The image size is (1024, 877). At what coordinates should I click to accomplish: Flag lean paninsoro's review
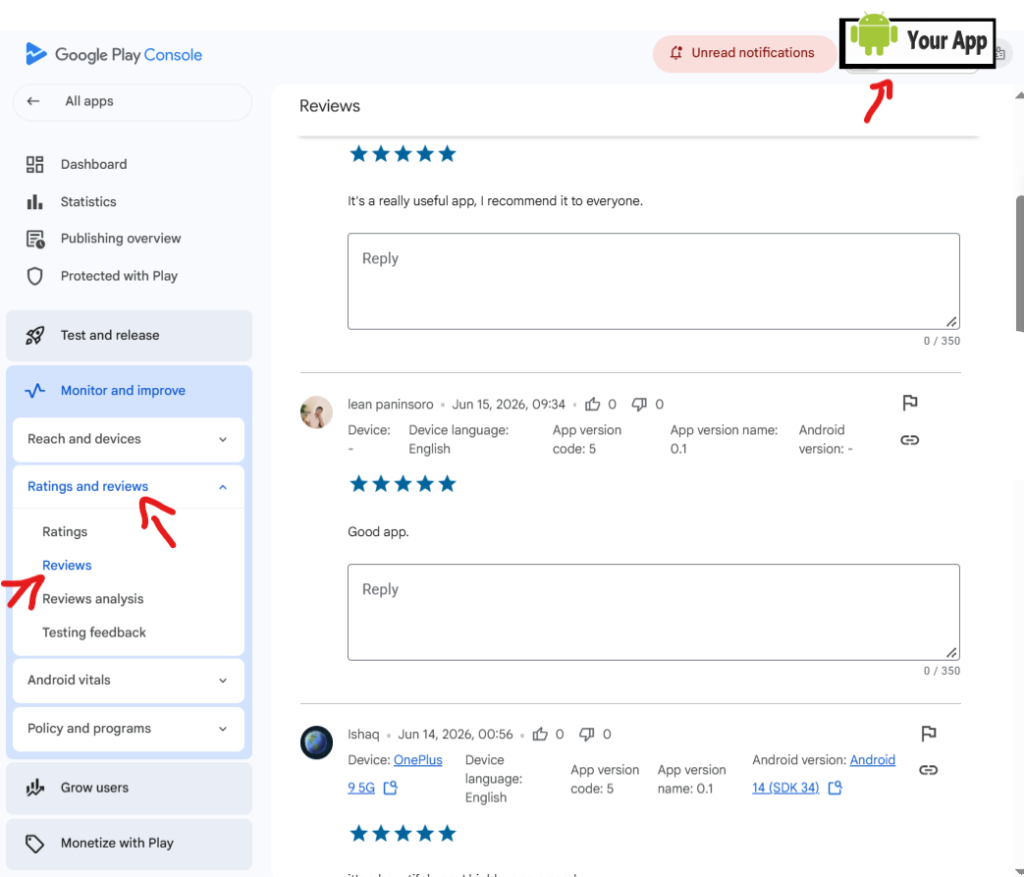[910, 402]
